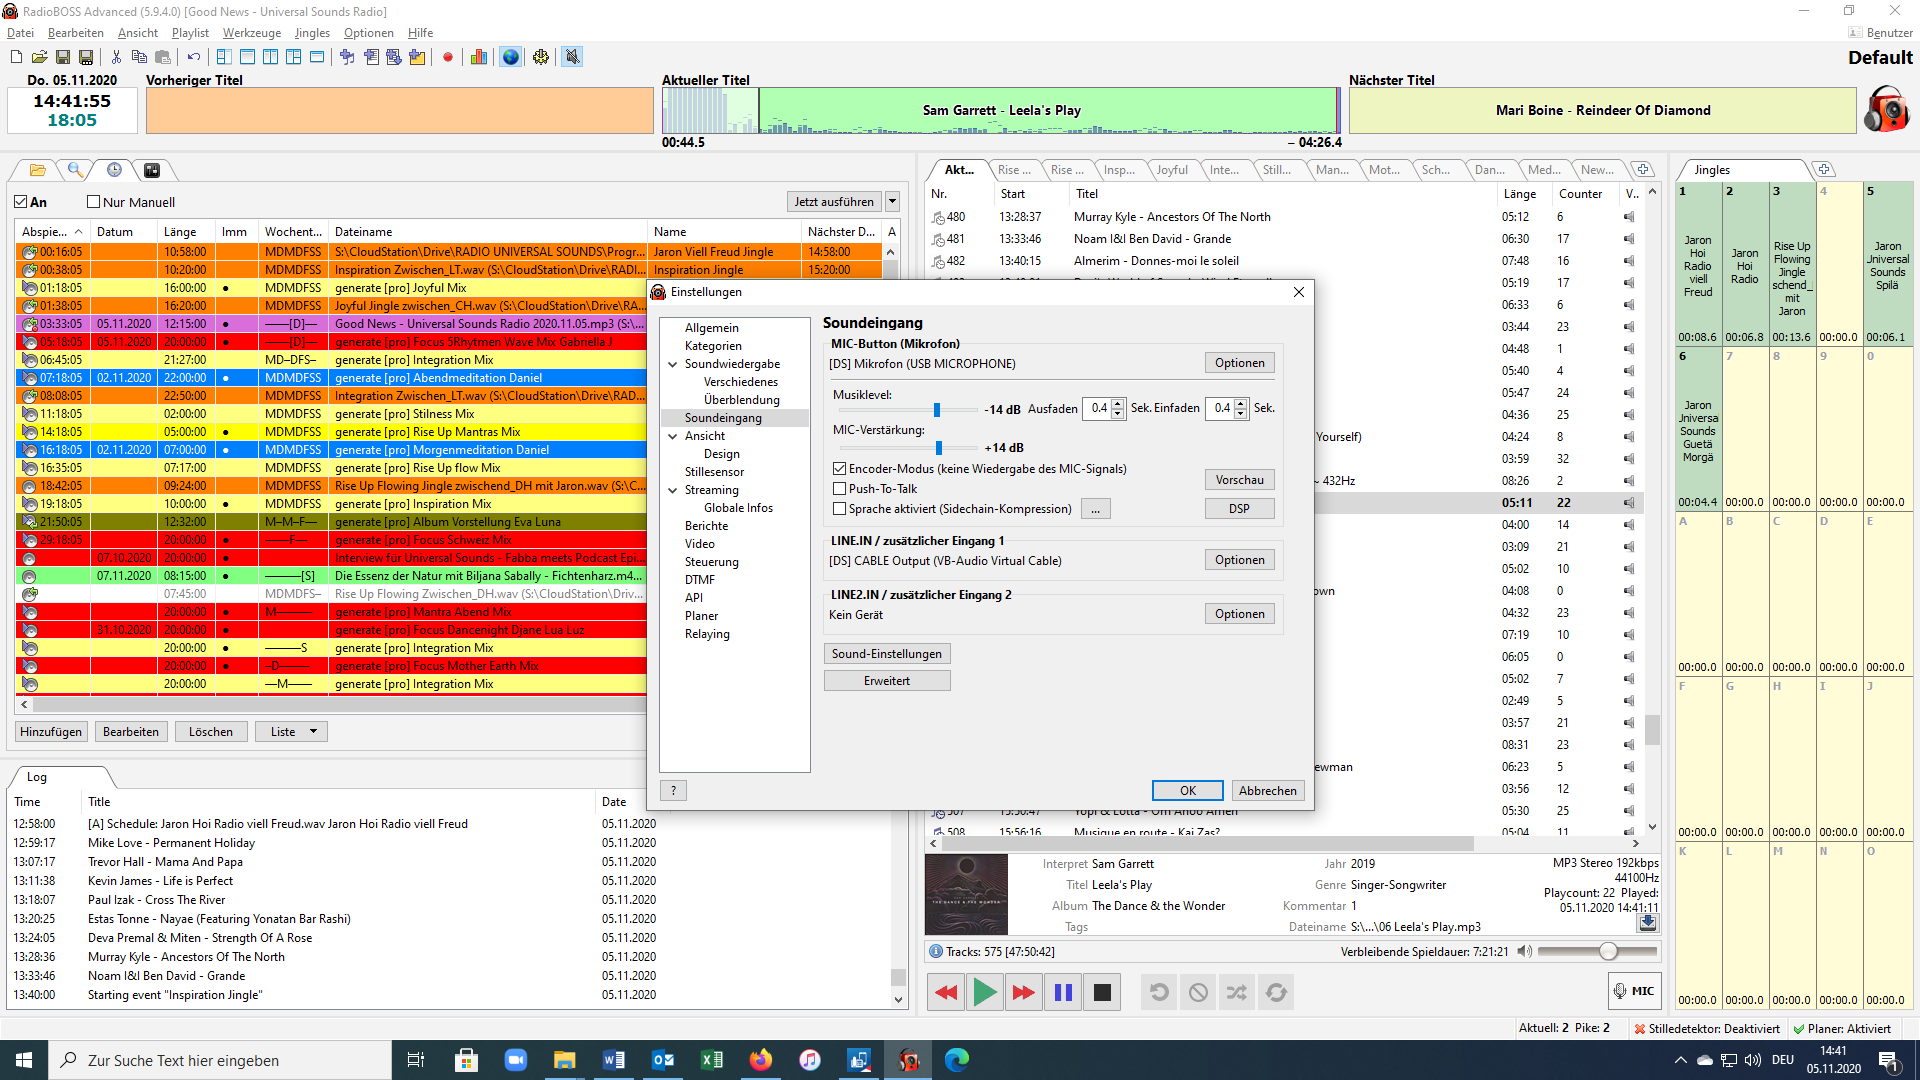The image size is (1920, 1080).
Task: Click the scissors cut icon in toolbar
Action: point(116,57)
